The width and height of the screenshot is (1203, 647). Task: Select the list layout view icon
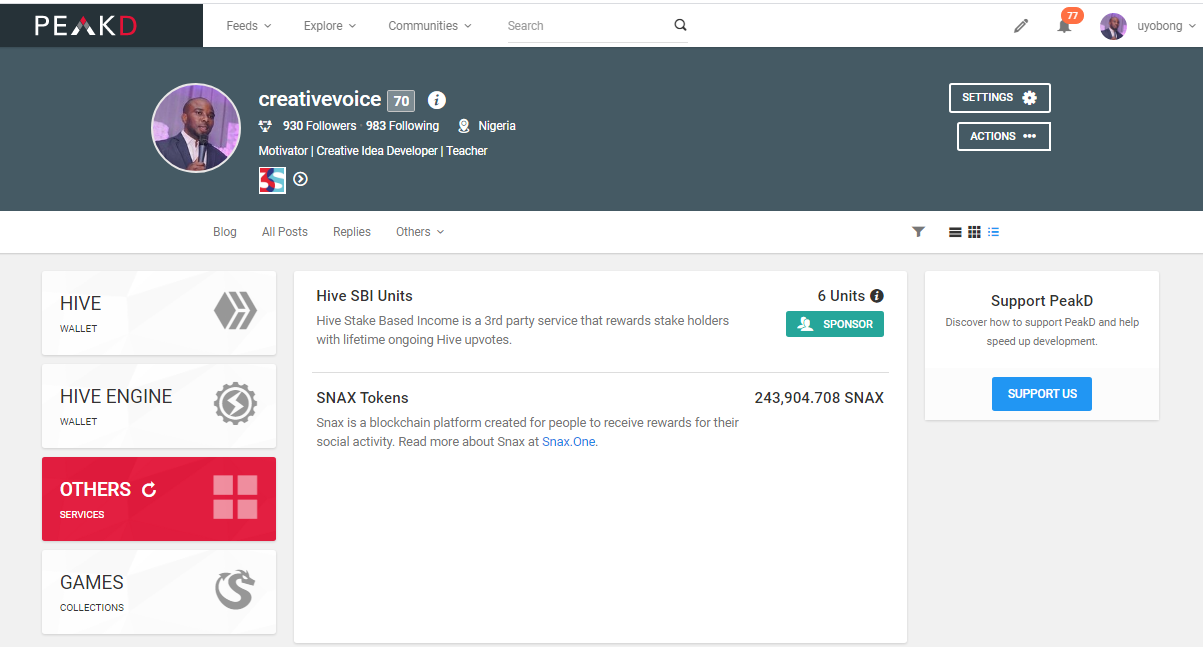(x=993, y=232)
